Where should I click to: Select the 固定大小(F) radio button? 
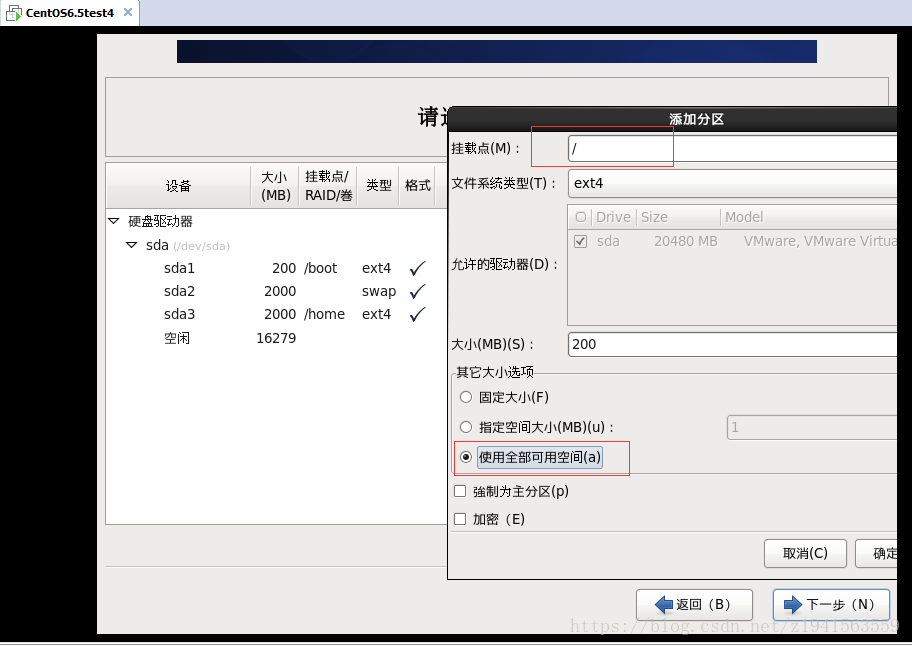(x=466, y=397)
